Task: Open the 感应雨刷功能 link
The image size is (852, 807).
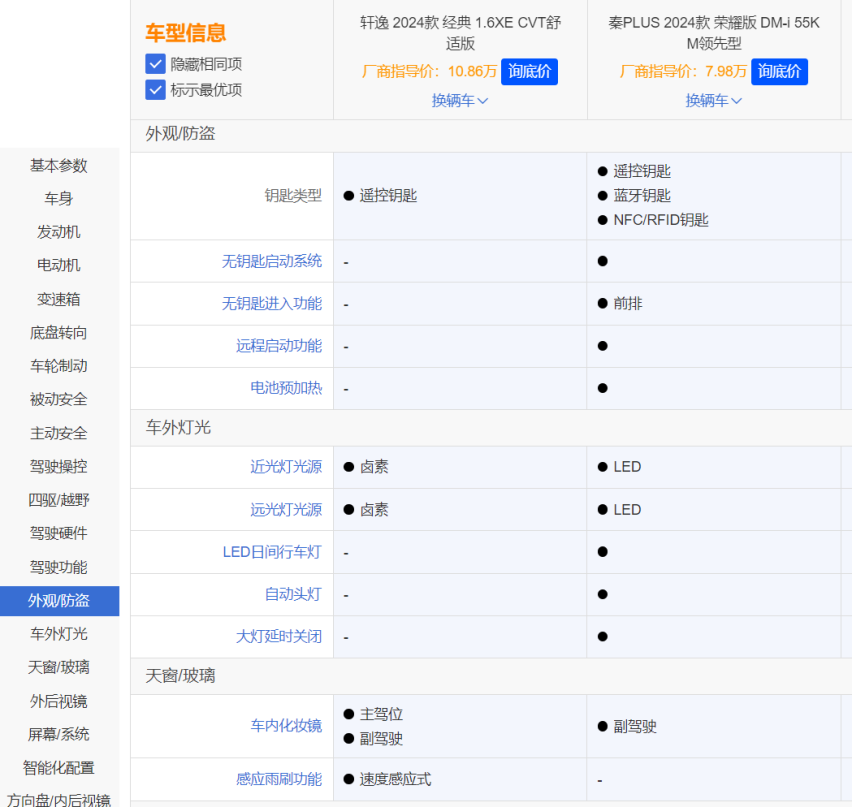Action: pyautogui.click(x=279, y=779)
